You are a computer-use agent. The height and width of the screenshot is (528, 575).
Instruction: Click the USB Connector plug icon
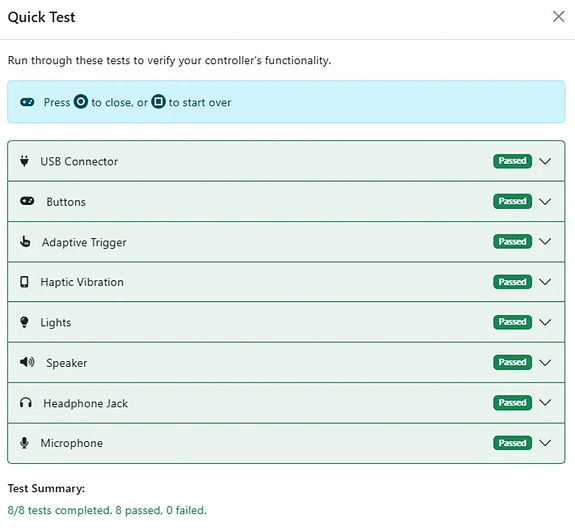(24, 161)
